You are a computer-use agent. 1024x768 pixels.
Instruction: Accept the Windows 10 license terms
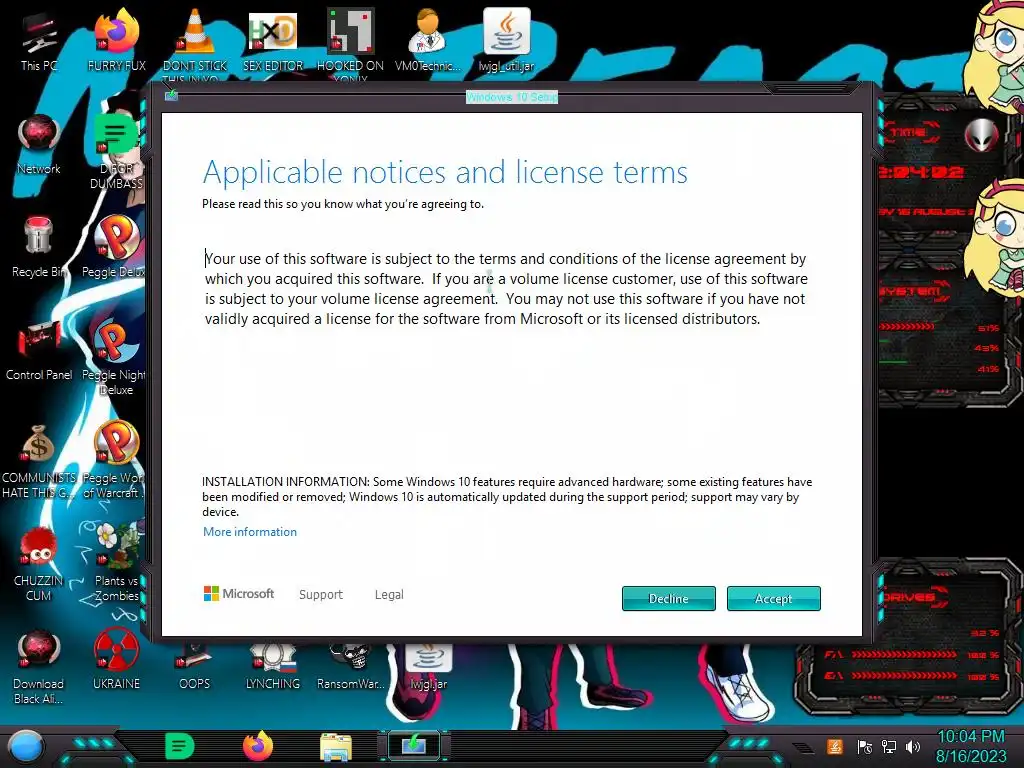click(x=773, y=598)
